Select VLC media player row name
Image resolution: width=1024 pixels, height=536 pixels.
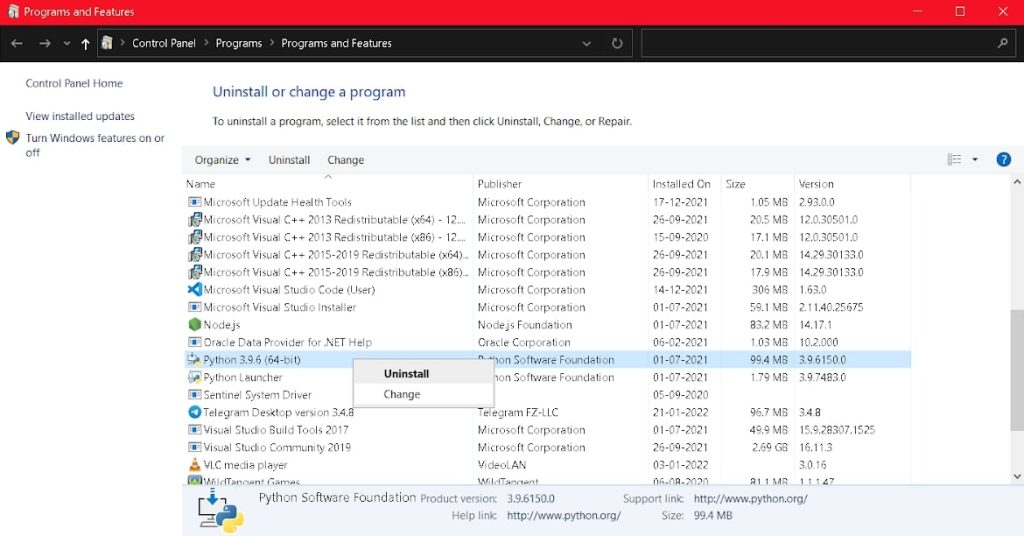pyautogui.click(x=246, y=465)
